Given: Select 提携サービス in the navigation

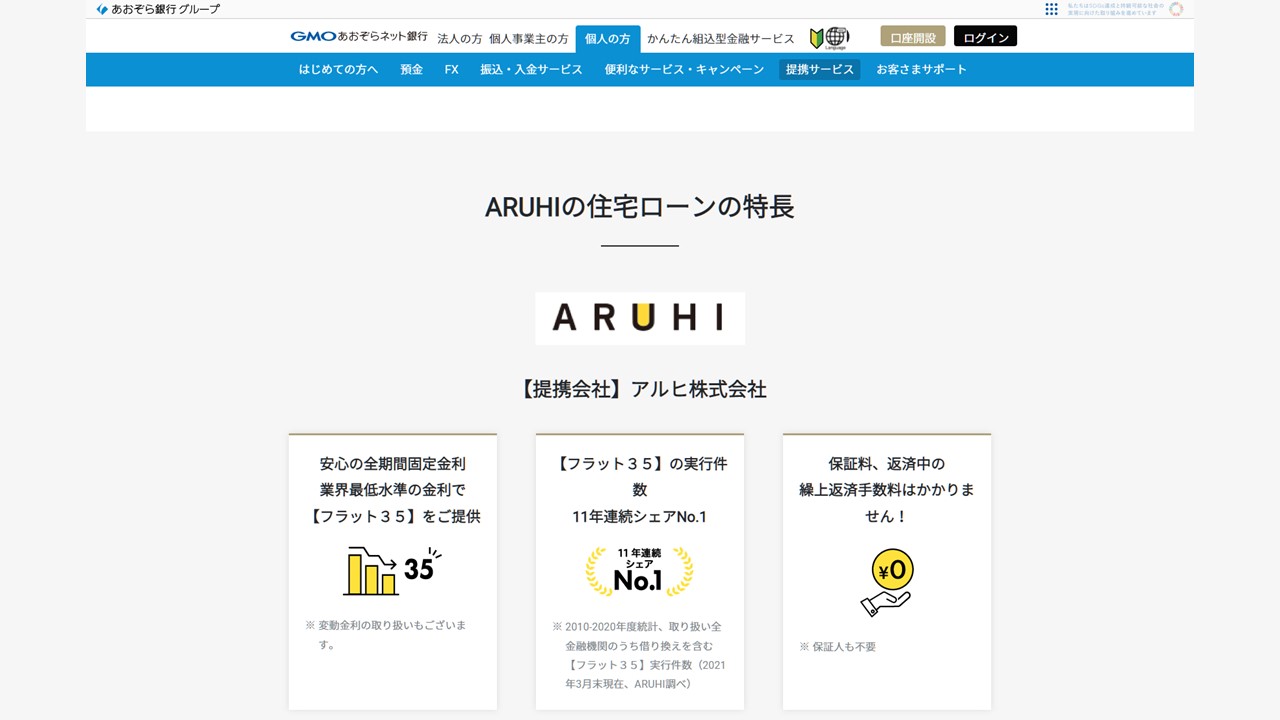Looking at the screenshot, I should click(x=819, y=69).
